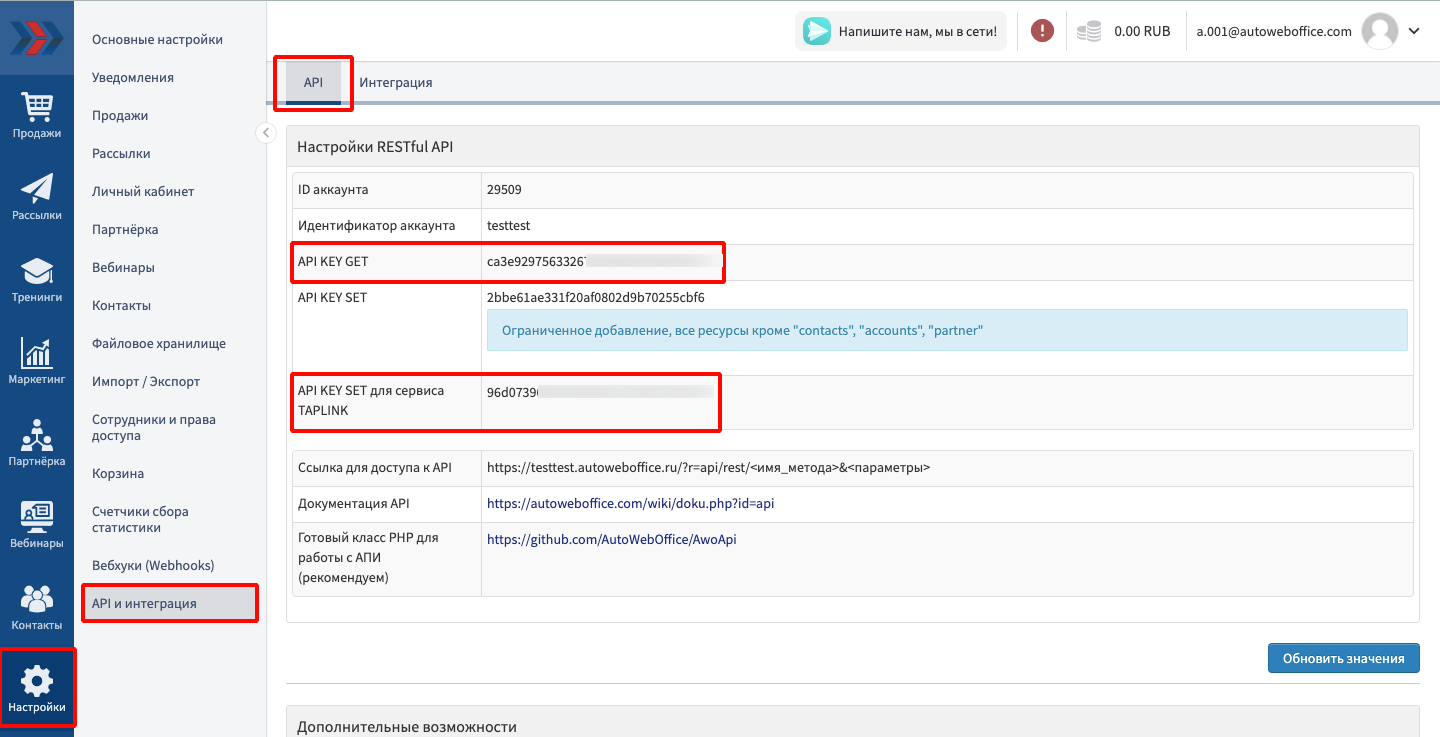The image size is (1440, 737).
Task: Open Рассылки paper plane sidebar icon
Action: [x=37, y=190]
